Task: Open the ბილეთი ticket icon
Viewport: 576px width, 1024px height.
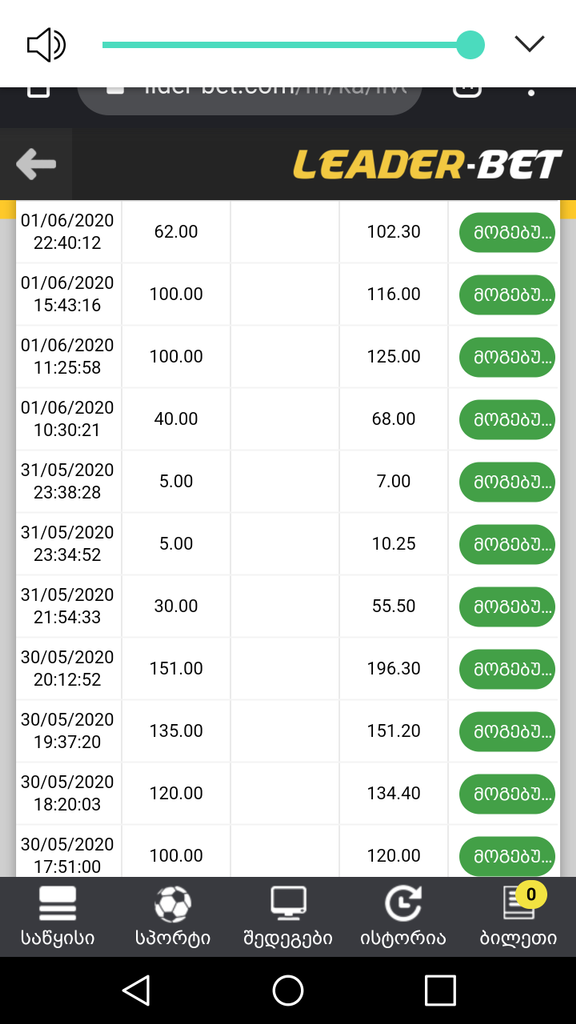Action: tap(519, 916)
